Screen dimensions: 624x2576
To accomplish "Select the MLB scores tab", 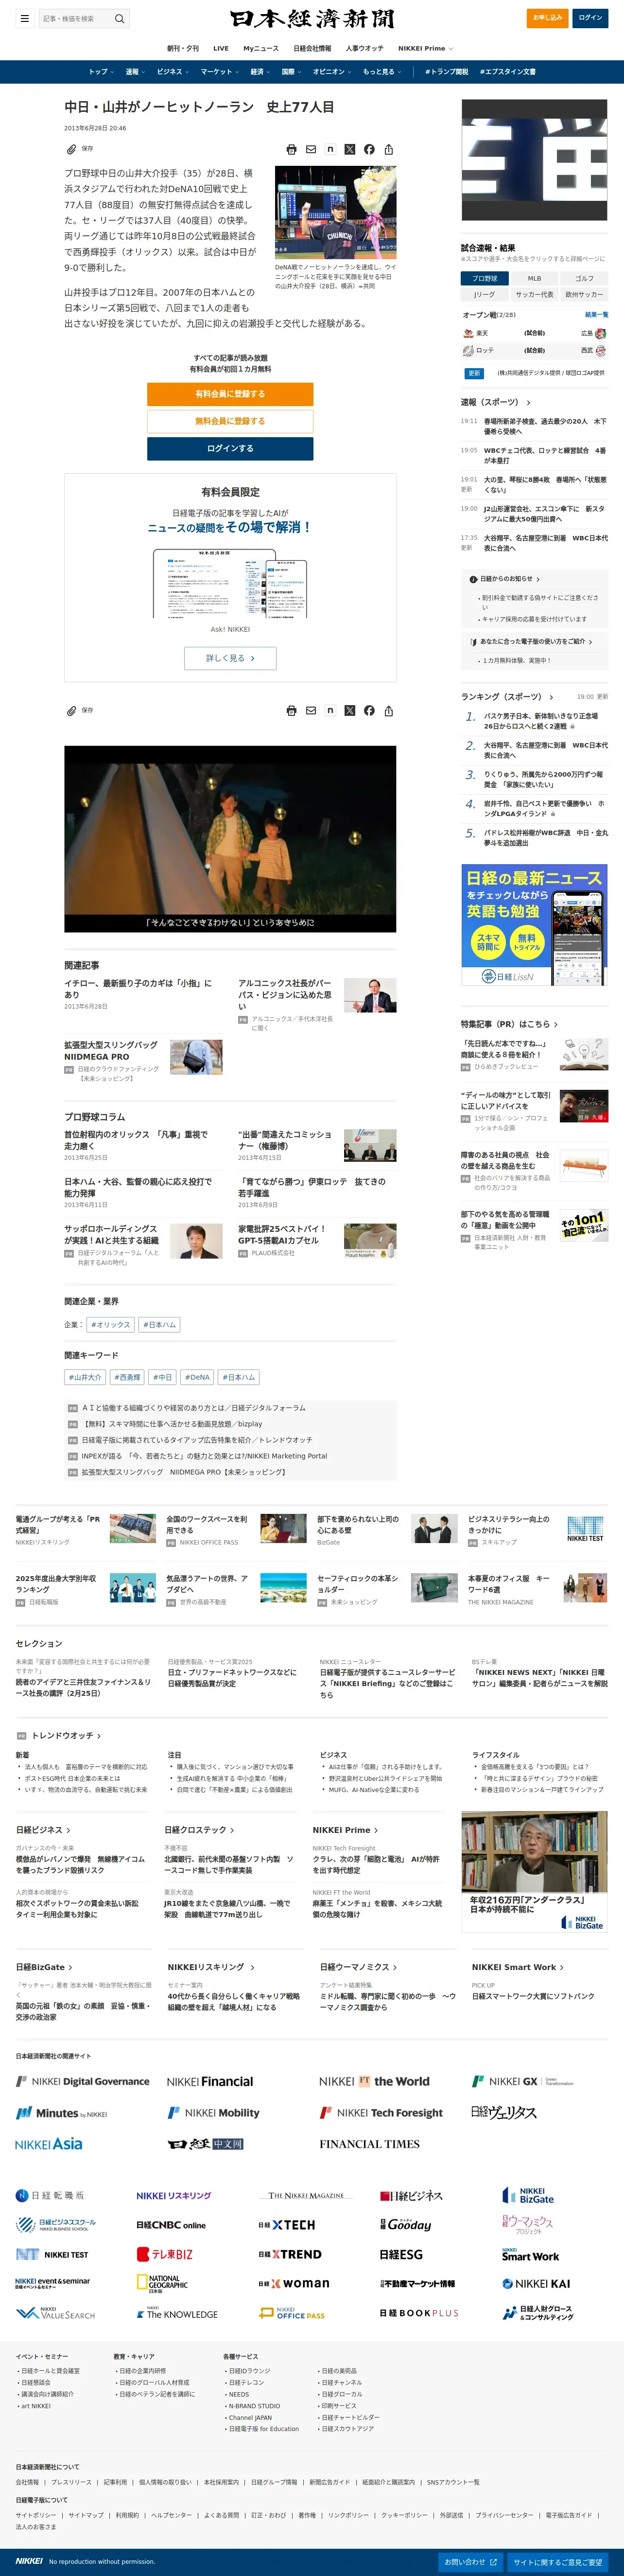I will pyautogui.click(x=534, y=278).
